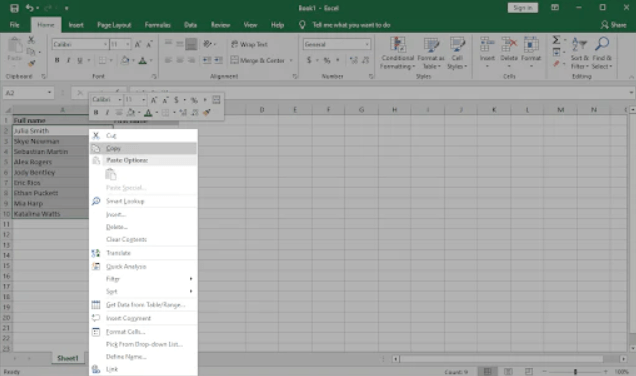
Task: Choose Define Name in context menu
Action: click(x=144, y=357)
